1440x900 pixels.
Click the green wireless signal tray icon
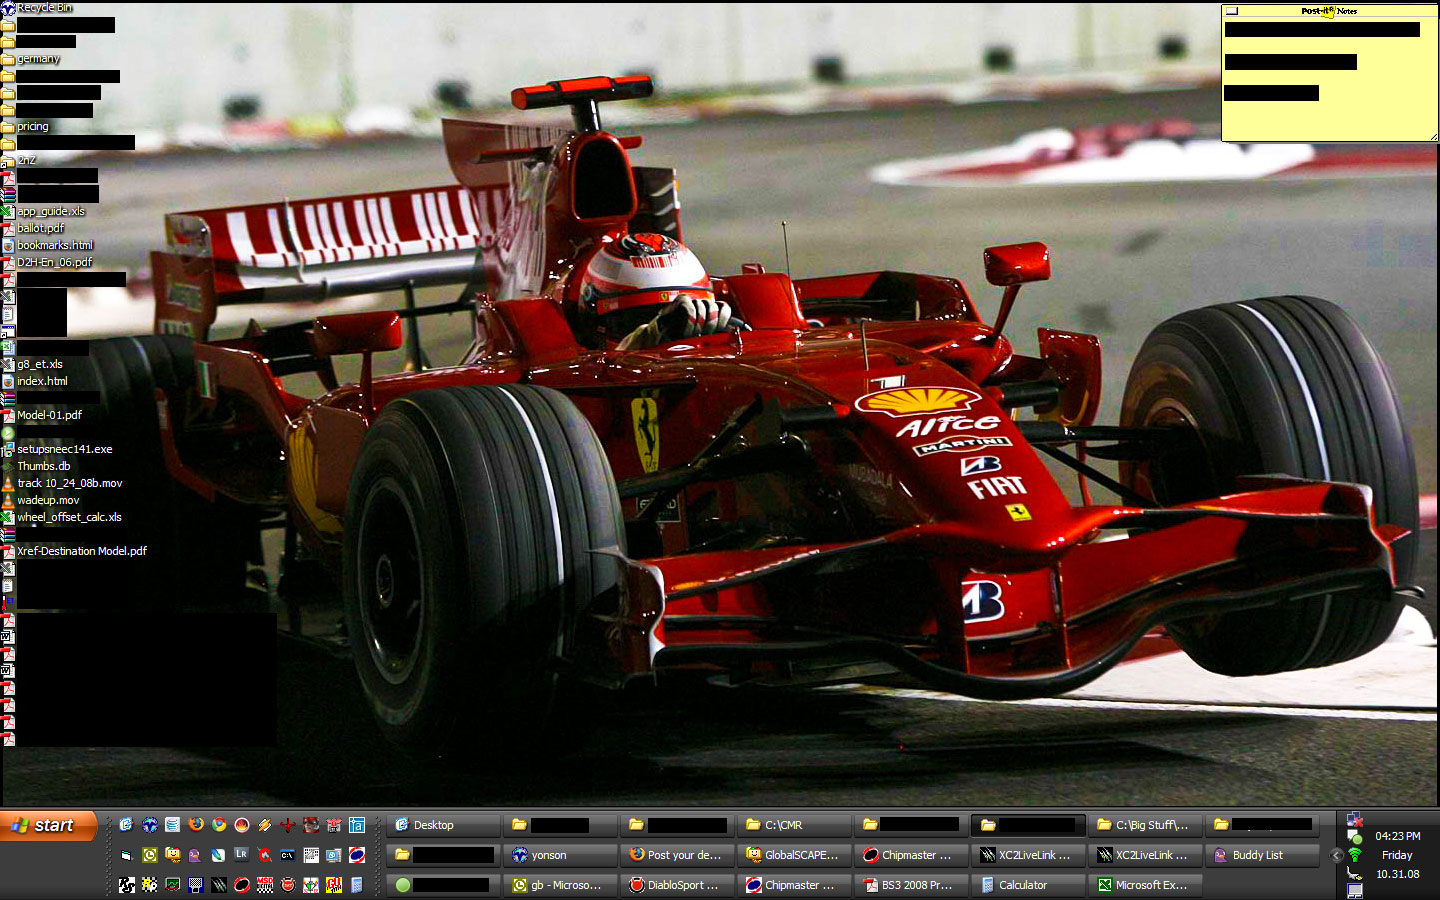click(1355, 855)
